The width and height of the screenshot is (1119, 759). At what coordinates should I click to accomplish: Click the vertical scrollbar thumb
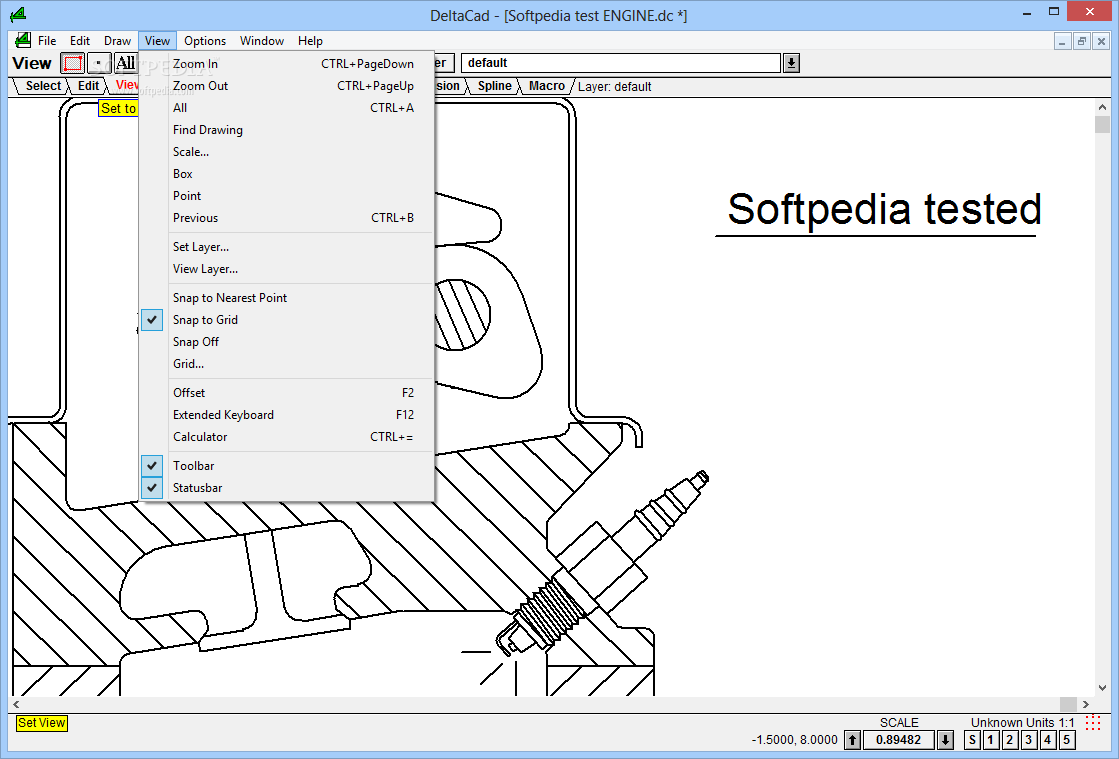1102,124
